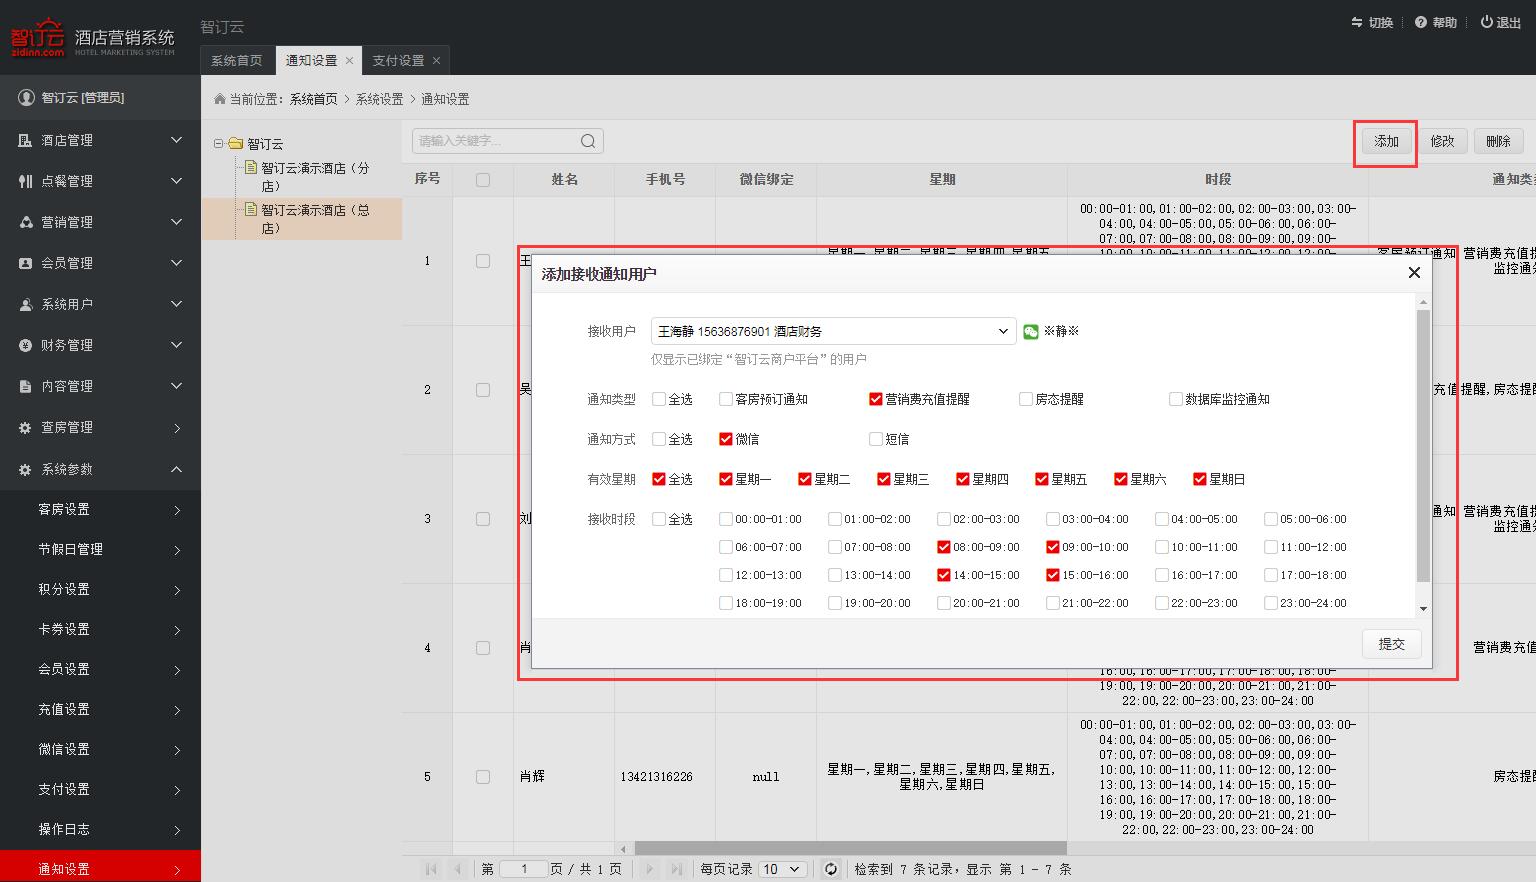Open 帮助 help in top bar
The image size is (1536, 882).
[1435, 22]
